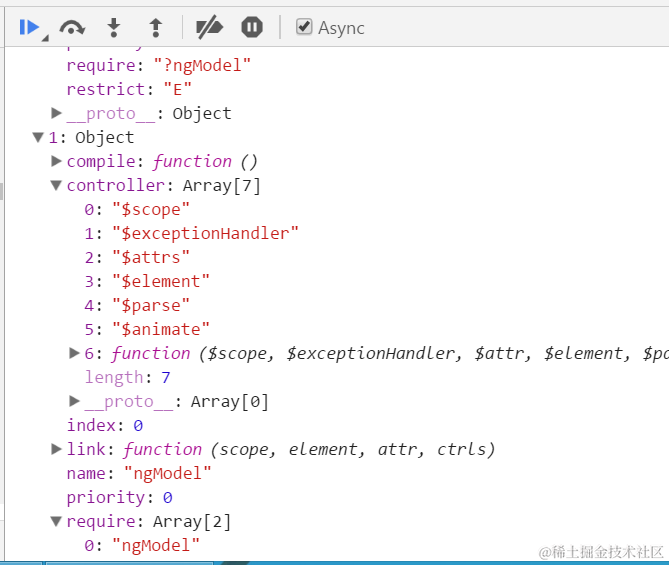This screenshot has height=565, width=669.
Task: Click the "$scope" array value
Action: click(x=151, y=210)
